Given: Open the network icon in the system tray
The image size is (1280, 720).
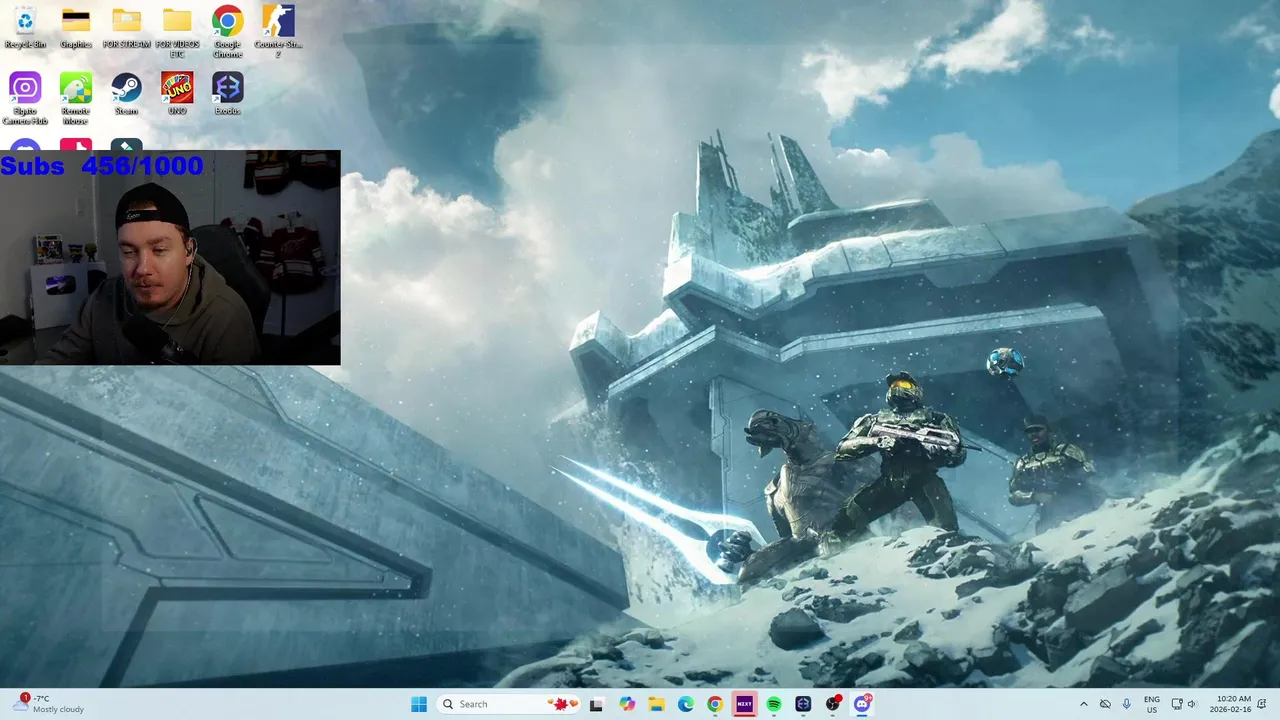Looking at the screenshot, I should [x=1177, y=704].
